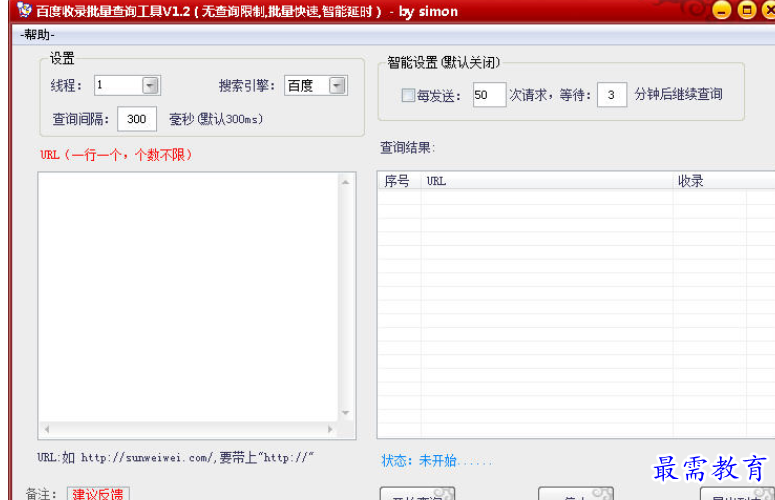775x500 pixels.
Task: Click the red URL（一行一个，个数不限） label
Action: (x=116, y=155)
